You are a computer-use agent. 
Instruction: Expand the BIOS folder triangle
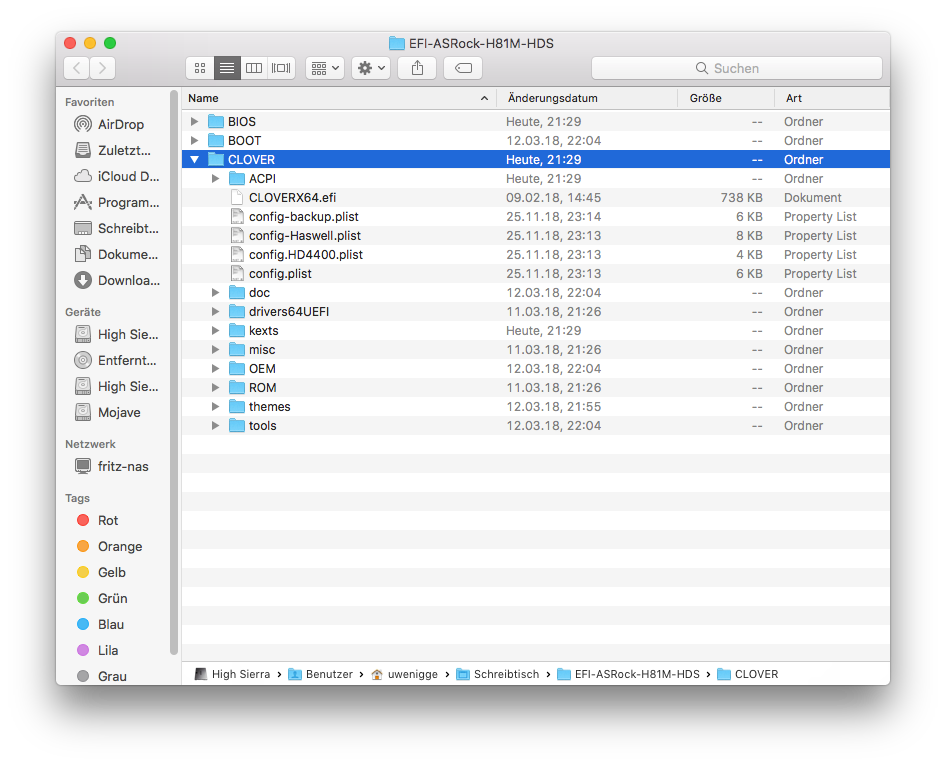(194, 122)
